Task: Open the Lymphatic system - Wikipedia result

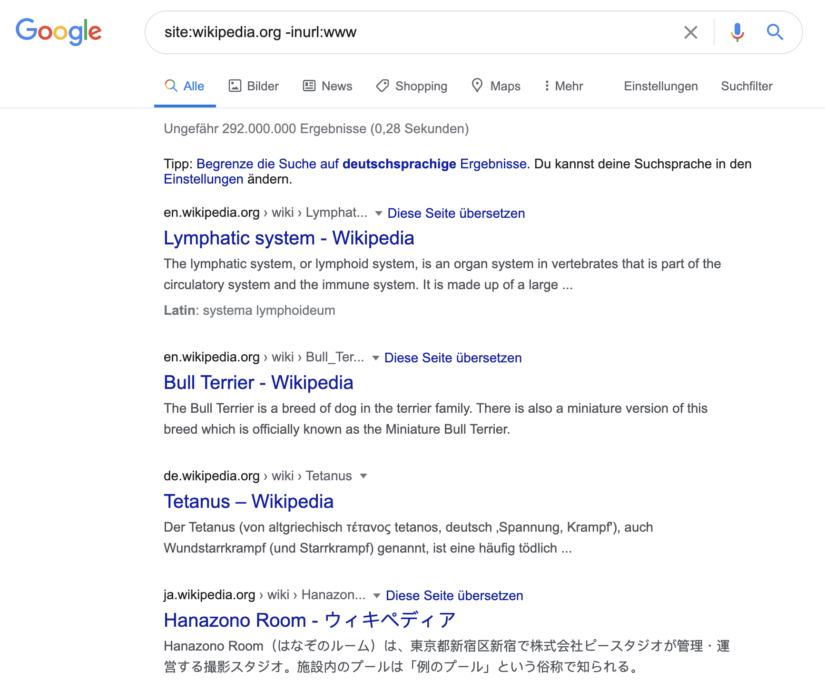Action: [x=289, y=238]
